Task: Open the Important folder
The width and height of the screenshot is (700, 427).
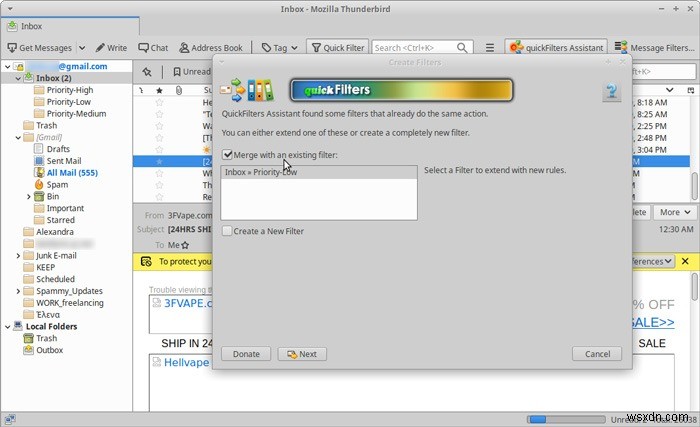Action: click(x=65, y=208)
